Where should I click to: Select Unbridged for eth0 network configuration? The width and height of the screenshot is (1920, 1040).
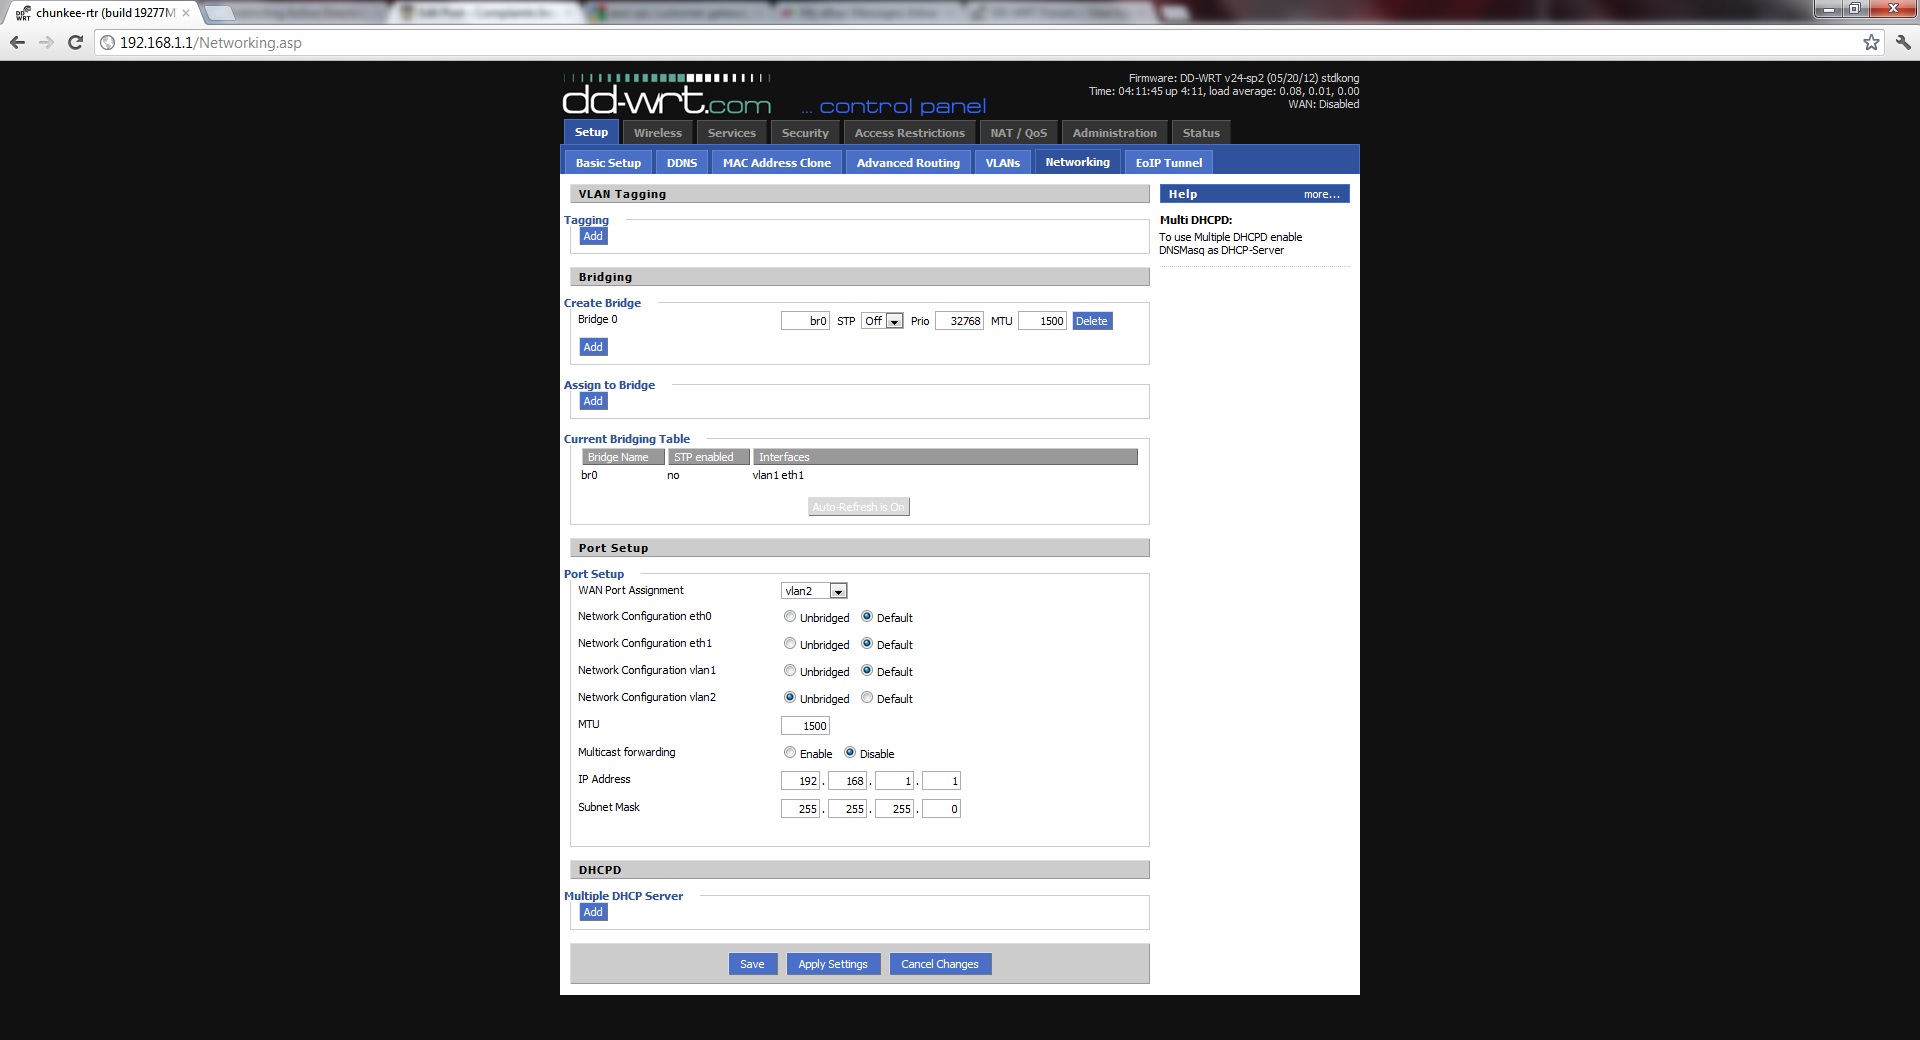[x=790, y=617]
